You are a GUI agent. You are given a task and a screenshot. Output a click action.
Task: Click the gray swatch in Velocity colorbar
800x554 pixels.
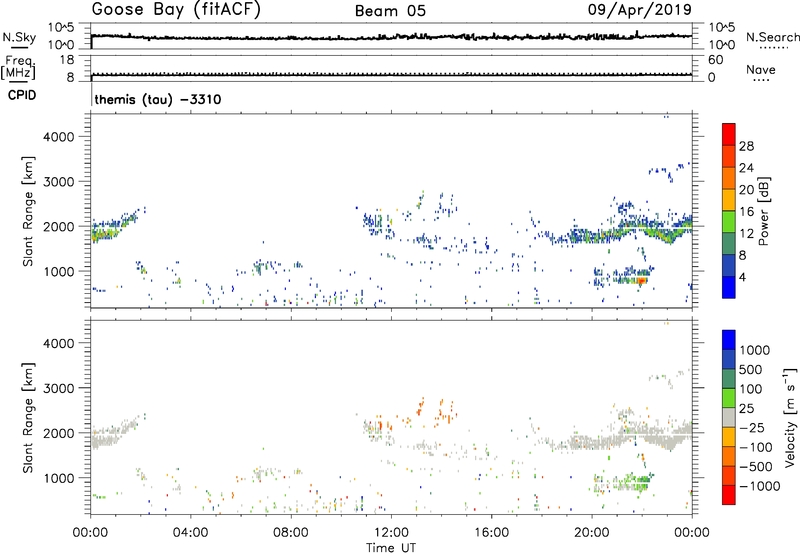729,417
